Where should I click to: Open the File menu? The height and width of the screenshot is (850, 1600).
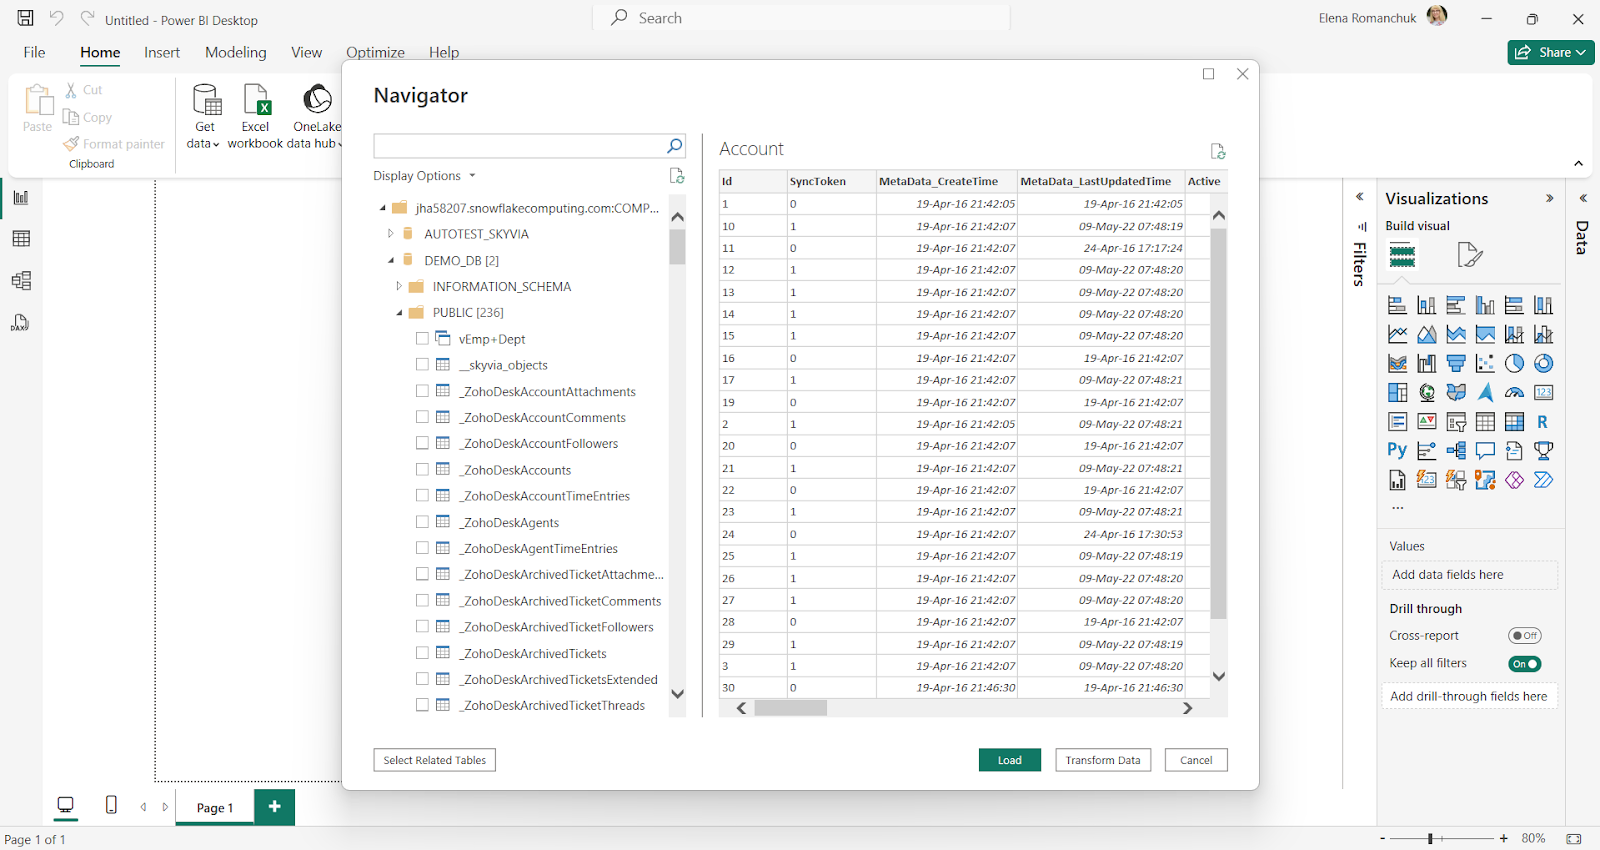[x=34, y=53]
